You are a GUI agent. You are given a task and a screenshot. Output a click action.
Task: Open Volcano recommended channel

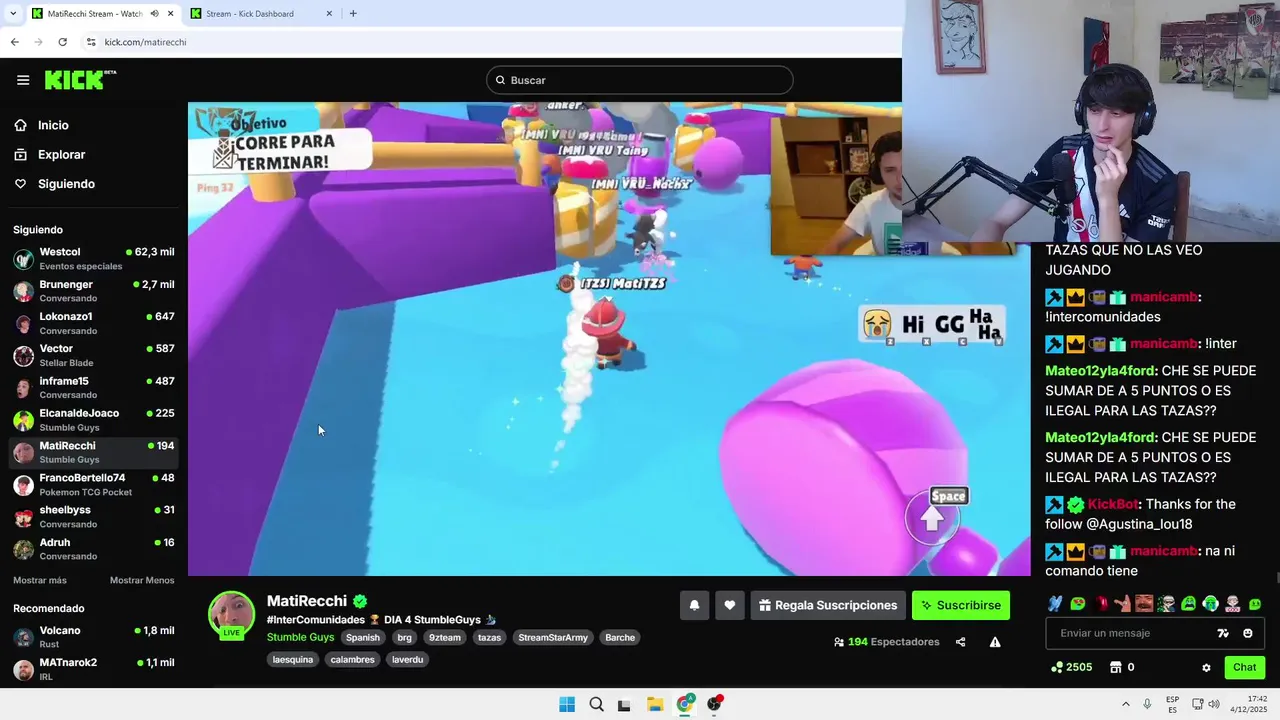point(94,637)
